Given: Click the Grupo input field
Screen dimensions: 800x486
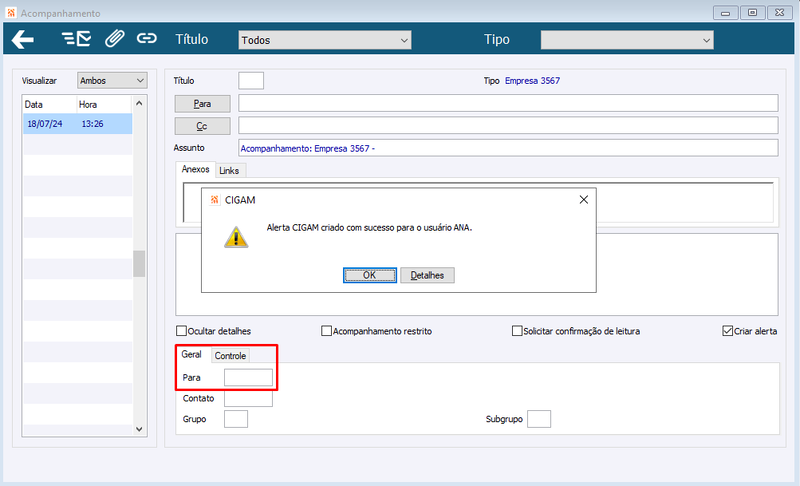Looking at the screenshot, I should (x=236, y=419).
